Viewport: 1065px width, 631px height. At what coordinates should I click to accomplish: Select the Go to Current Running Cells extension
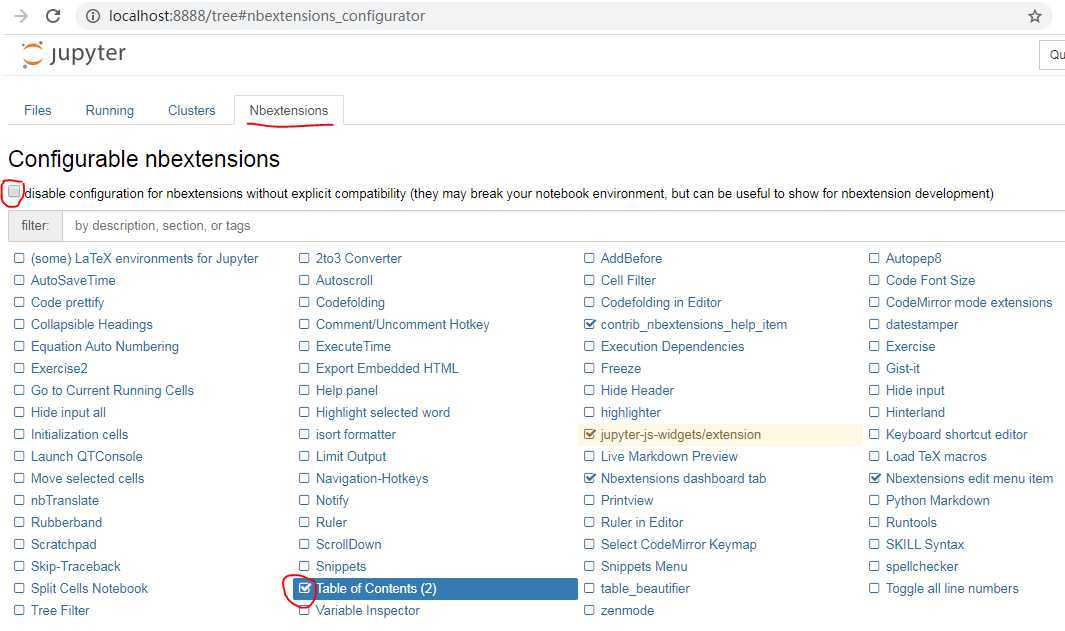point(112,390)
